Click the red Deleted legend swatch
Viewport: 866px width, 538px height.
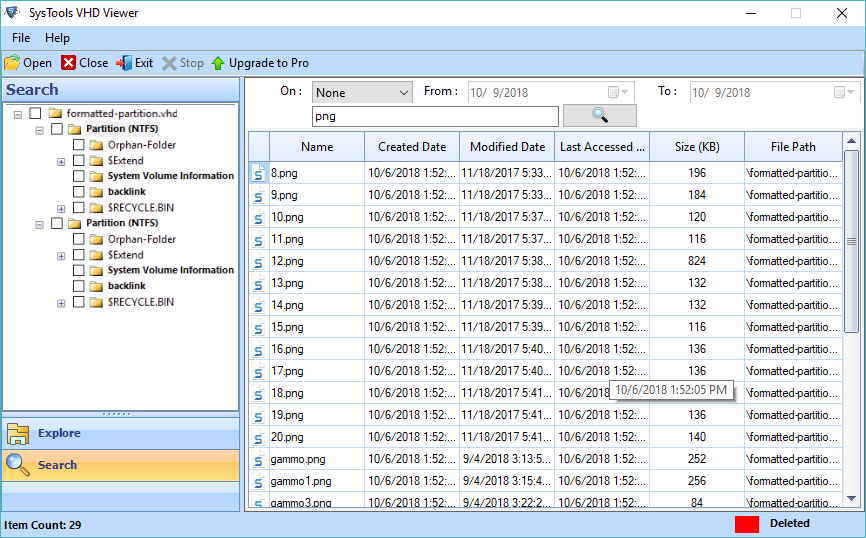[x=747, y=524]
